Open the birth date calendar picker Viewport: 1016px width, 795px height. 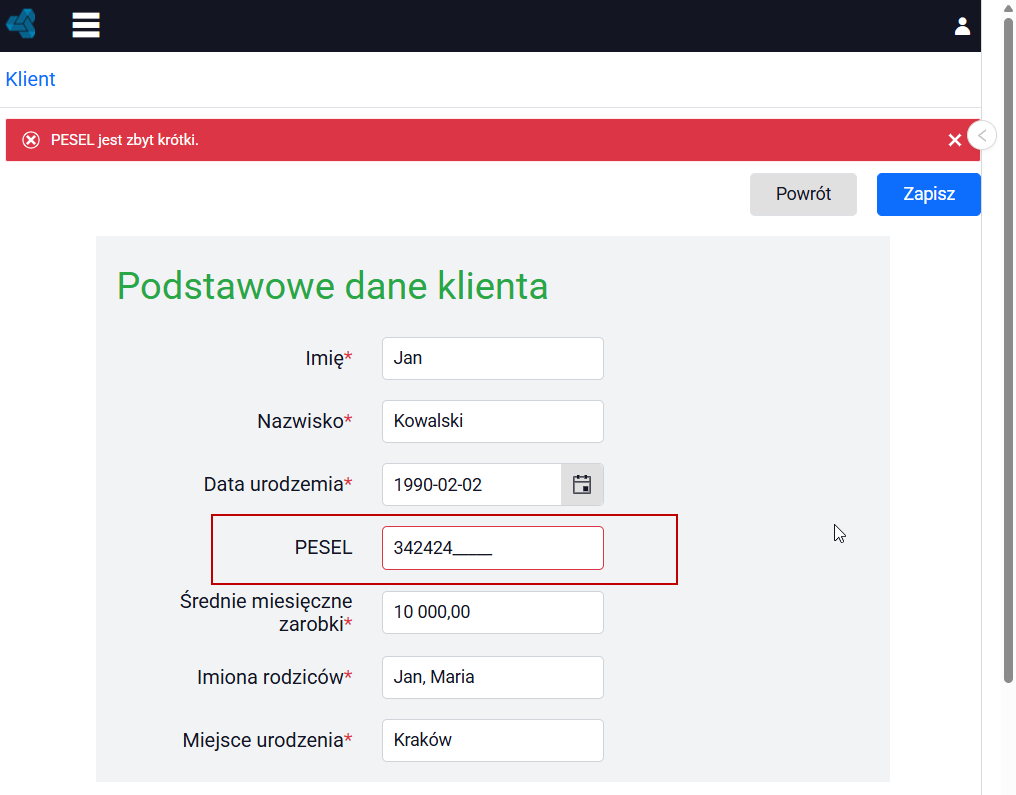click(x=582, y=485)
